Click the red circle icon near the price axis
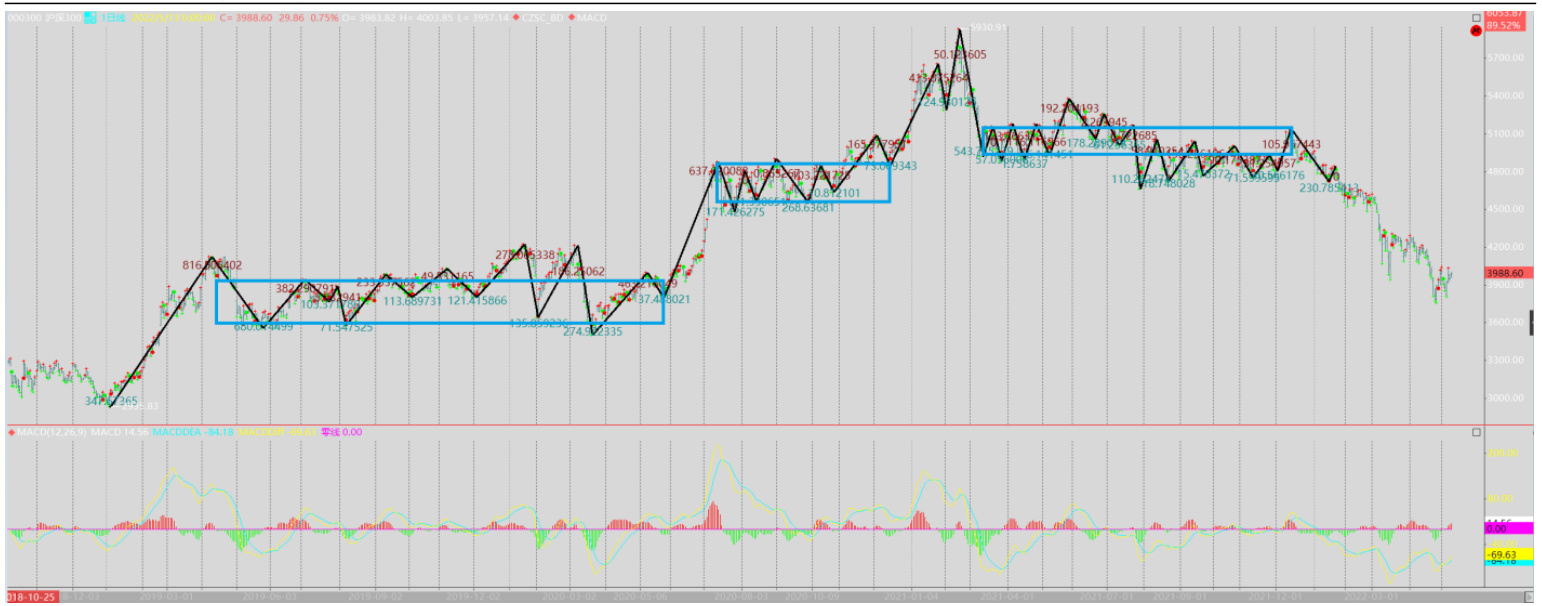Screen dimensions: 1542x606 [x=1474, y=32]
